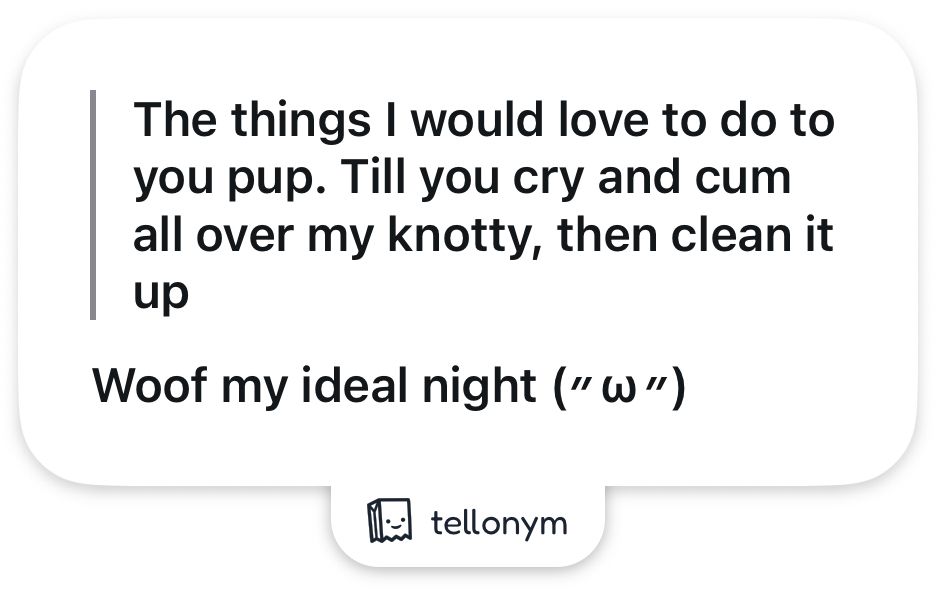Image resolution: width=936 pixels, height=612 pixels.
Task: Click the kaomoji face in the reply
Action: pyautogui.click(x=620, y=388)
